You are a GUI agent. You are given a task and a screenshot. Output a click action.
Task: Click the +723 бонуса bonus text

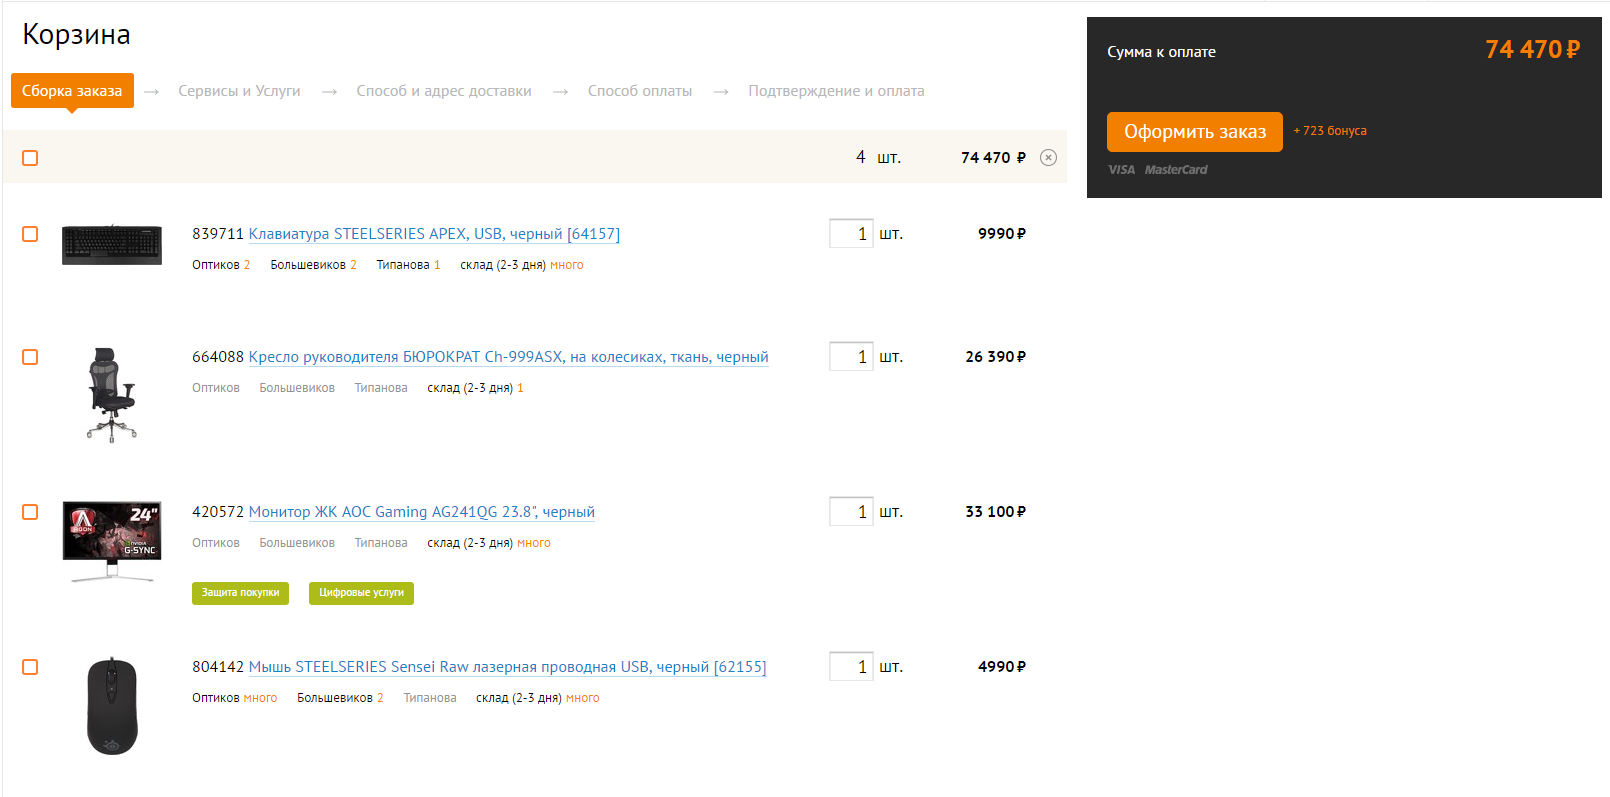coord(1330,131)
